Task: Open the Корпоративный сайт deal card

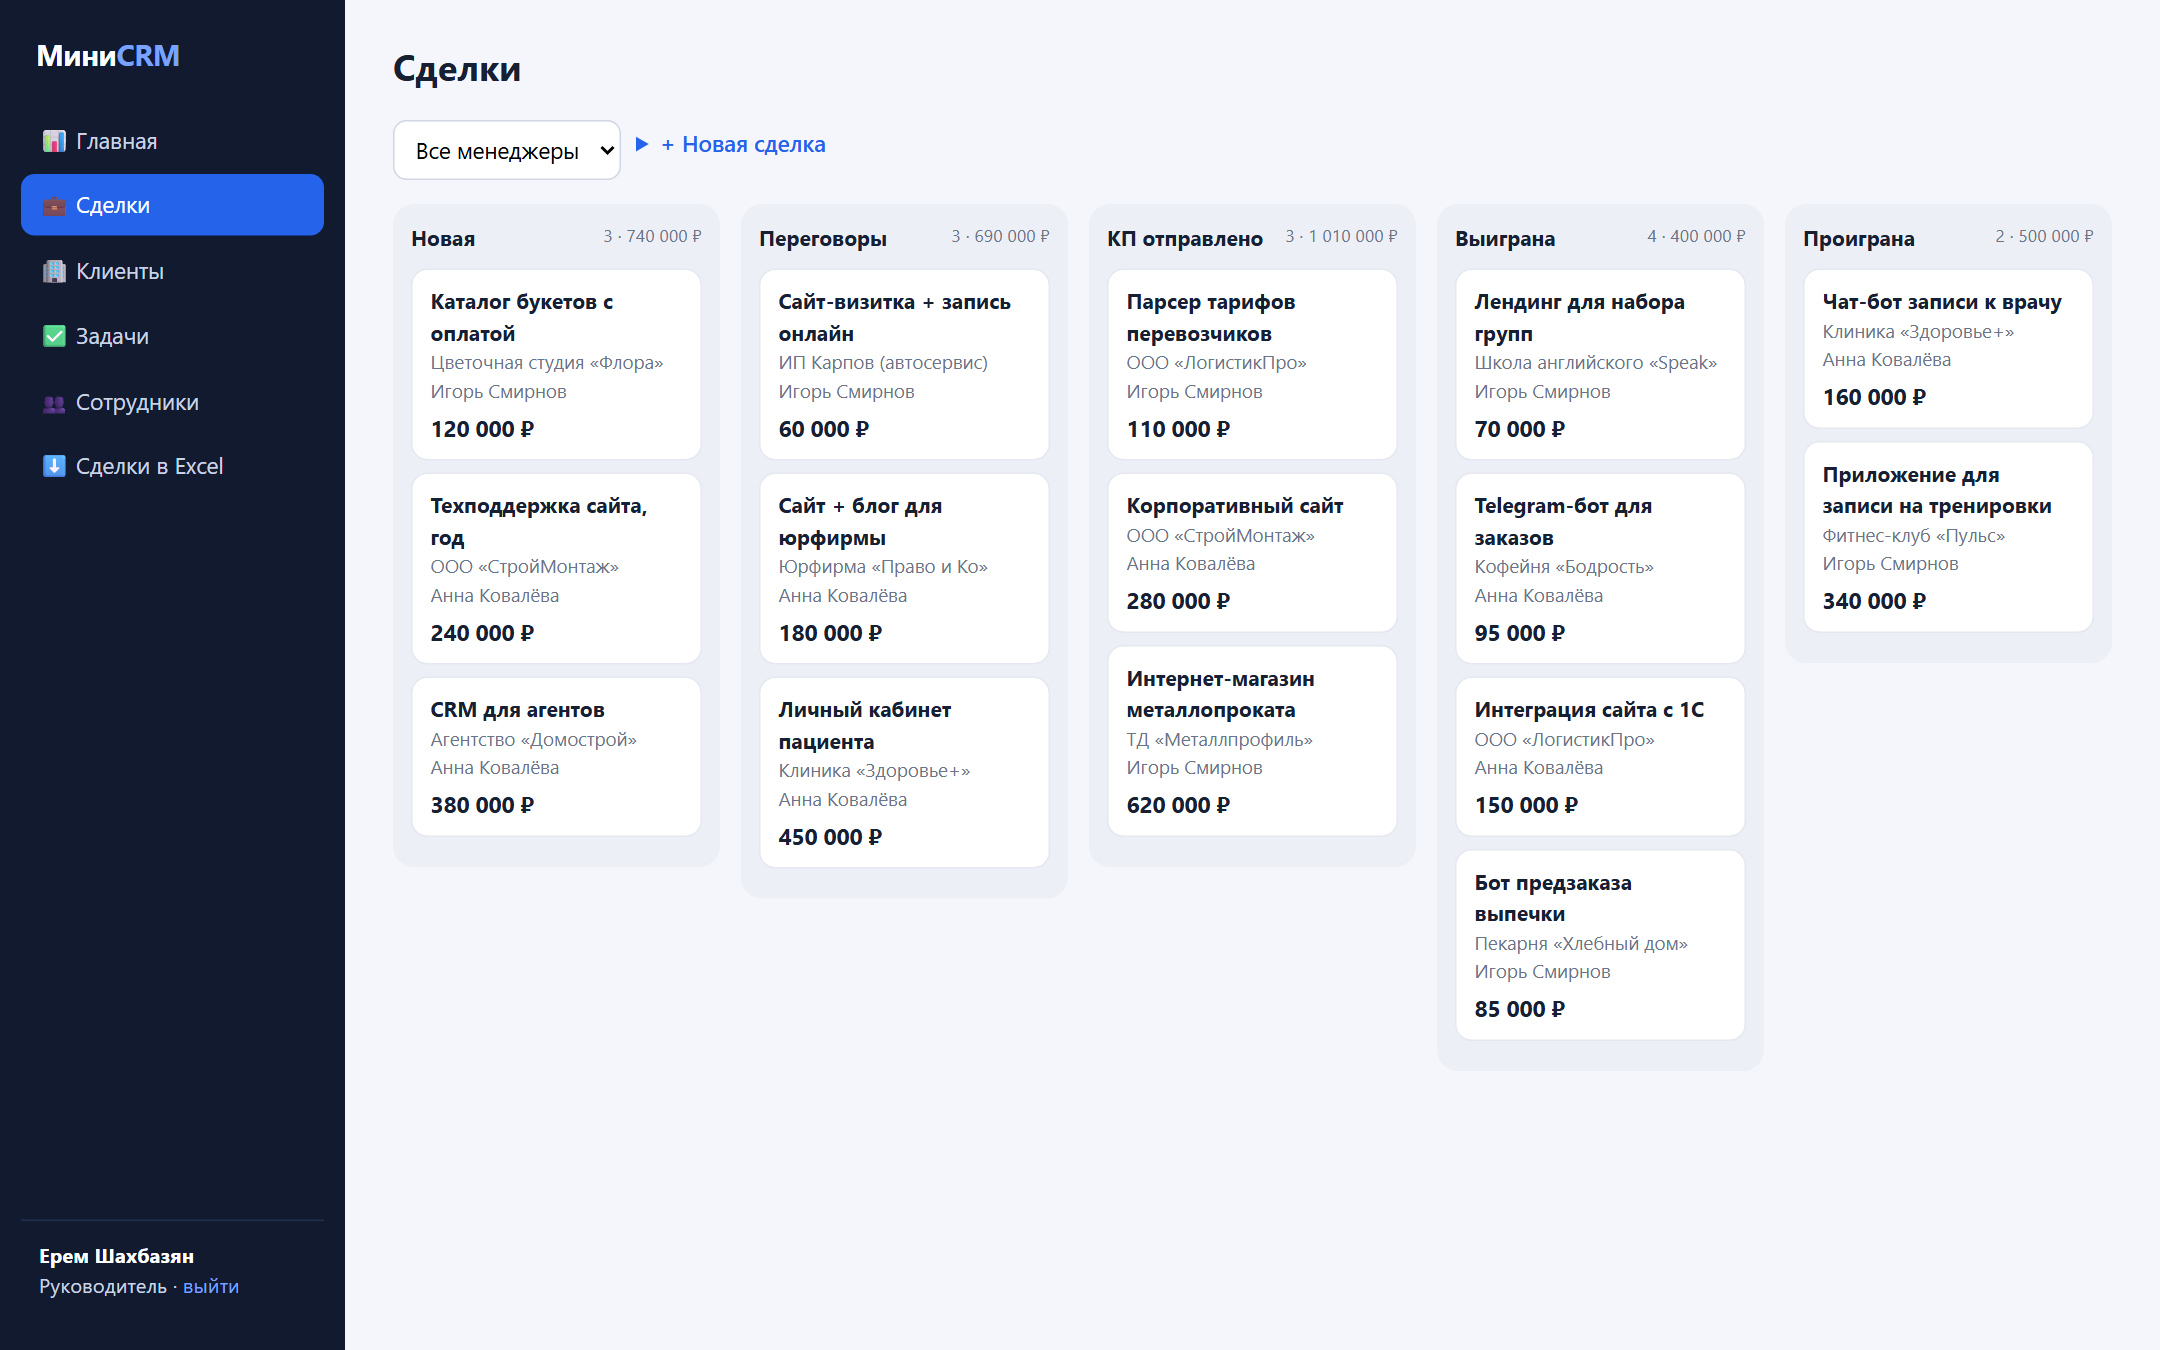Action: (x=1252, y=553)
